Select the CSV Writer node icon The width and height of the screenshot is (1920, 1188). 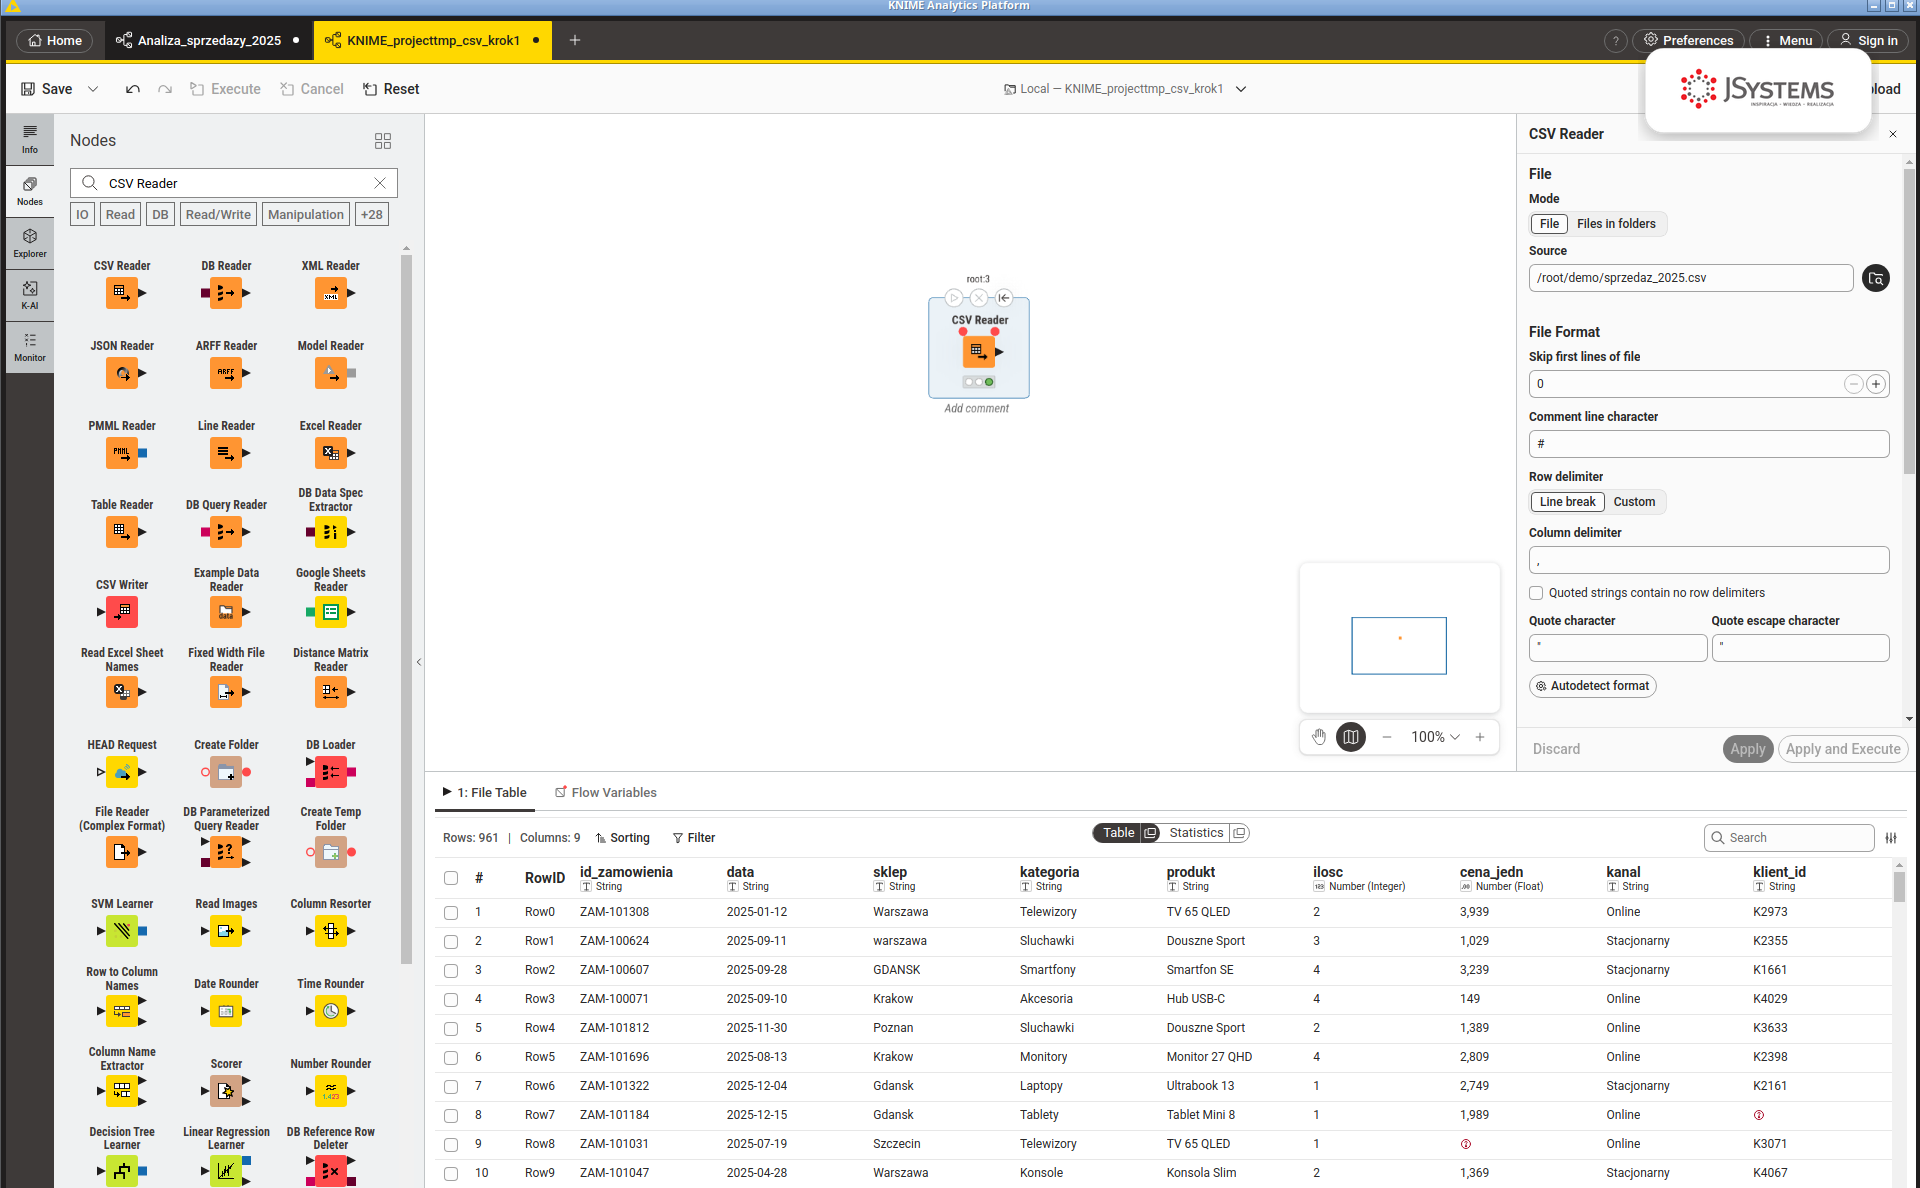coord(122,612)
